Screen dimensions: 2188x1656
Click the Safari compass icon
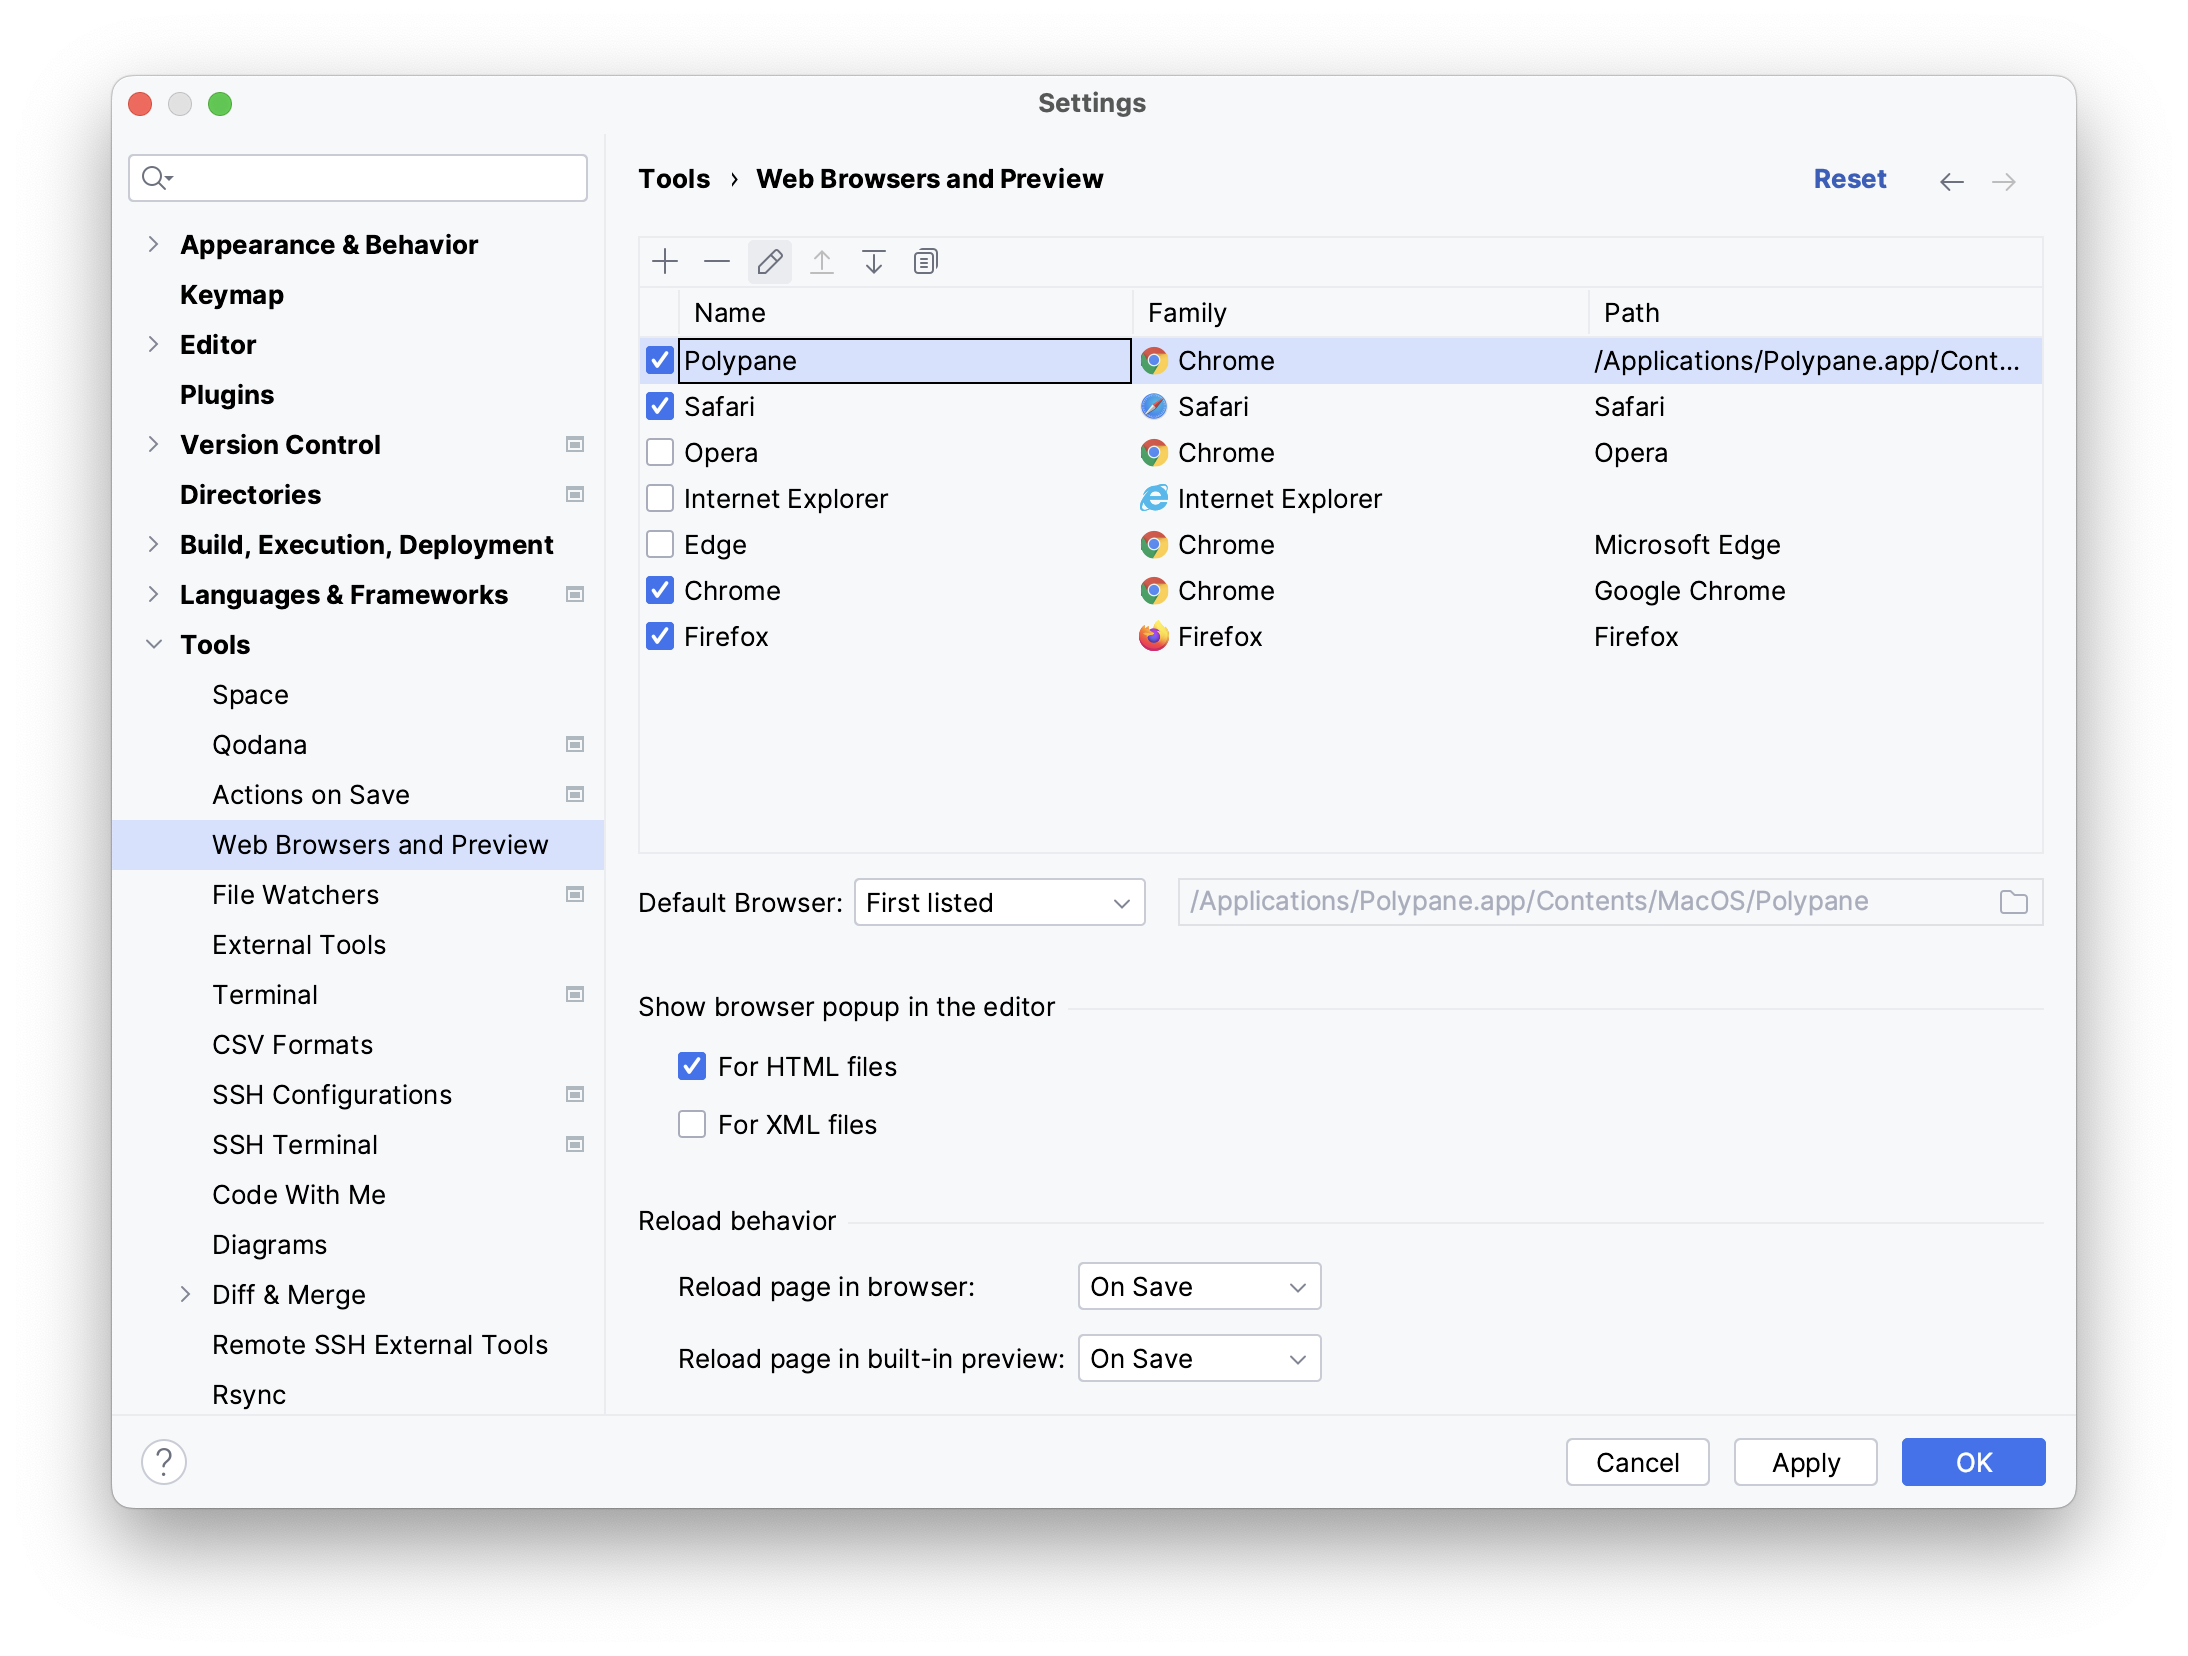coord(1154,407)
